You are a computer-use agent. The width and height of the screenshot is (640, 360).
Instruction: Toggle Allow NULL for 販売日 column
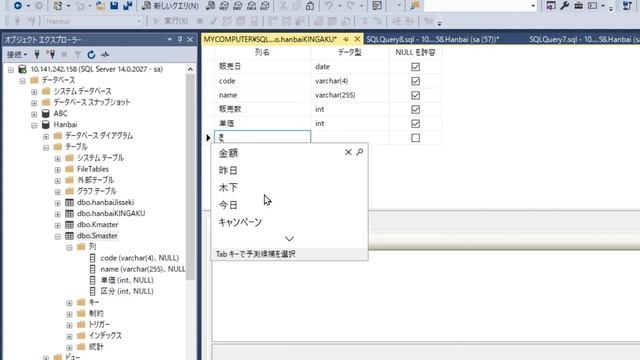coord(416,67)
